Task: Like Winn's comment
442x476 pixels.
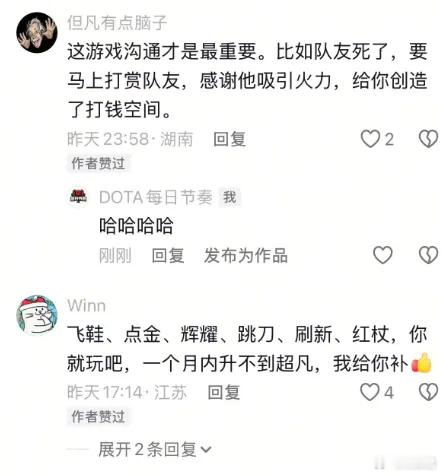Action: point(370,392)
